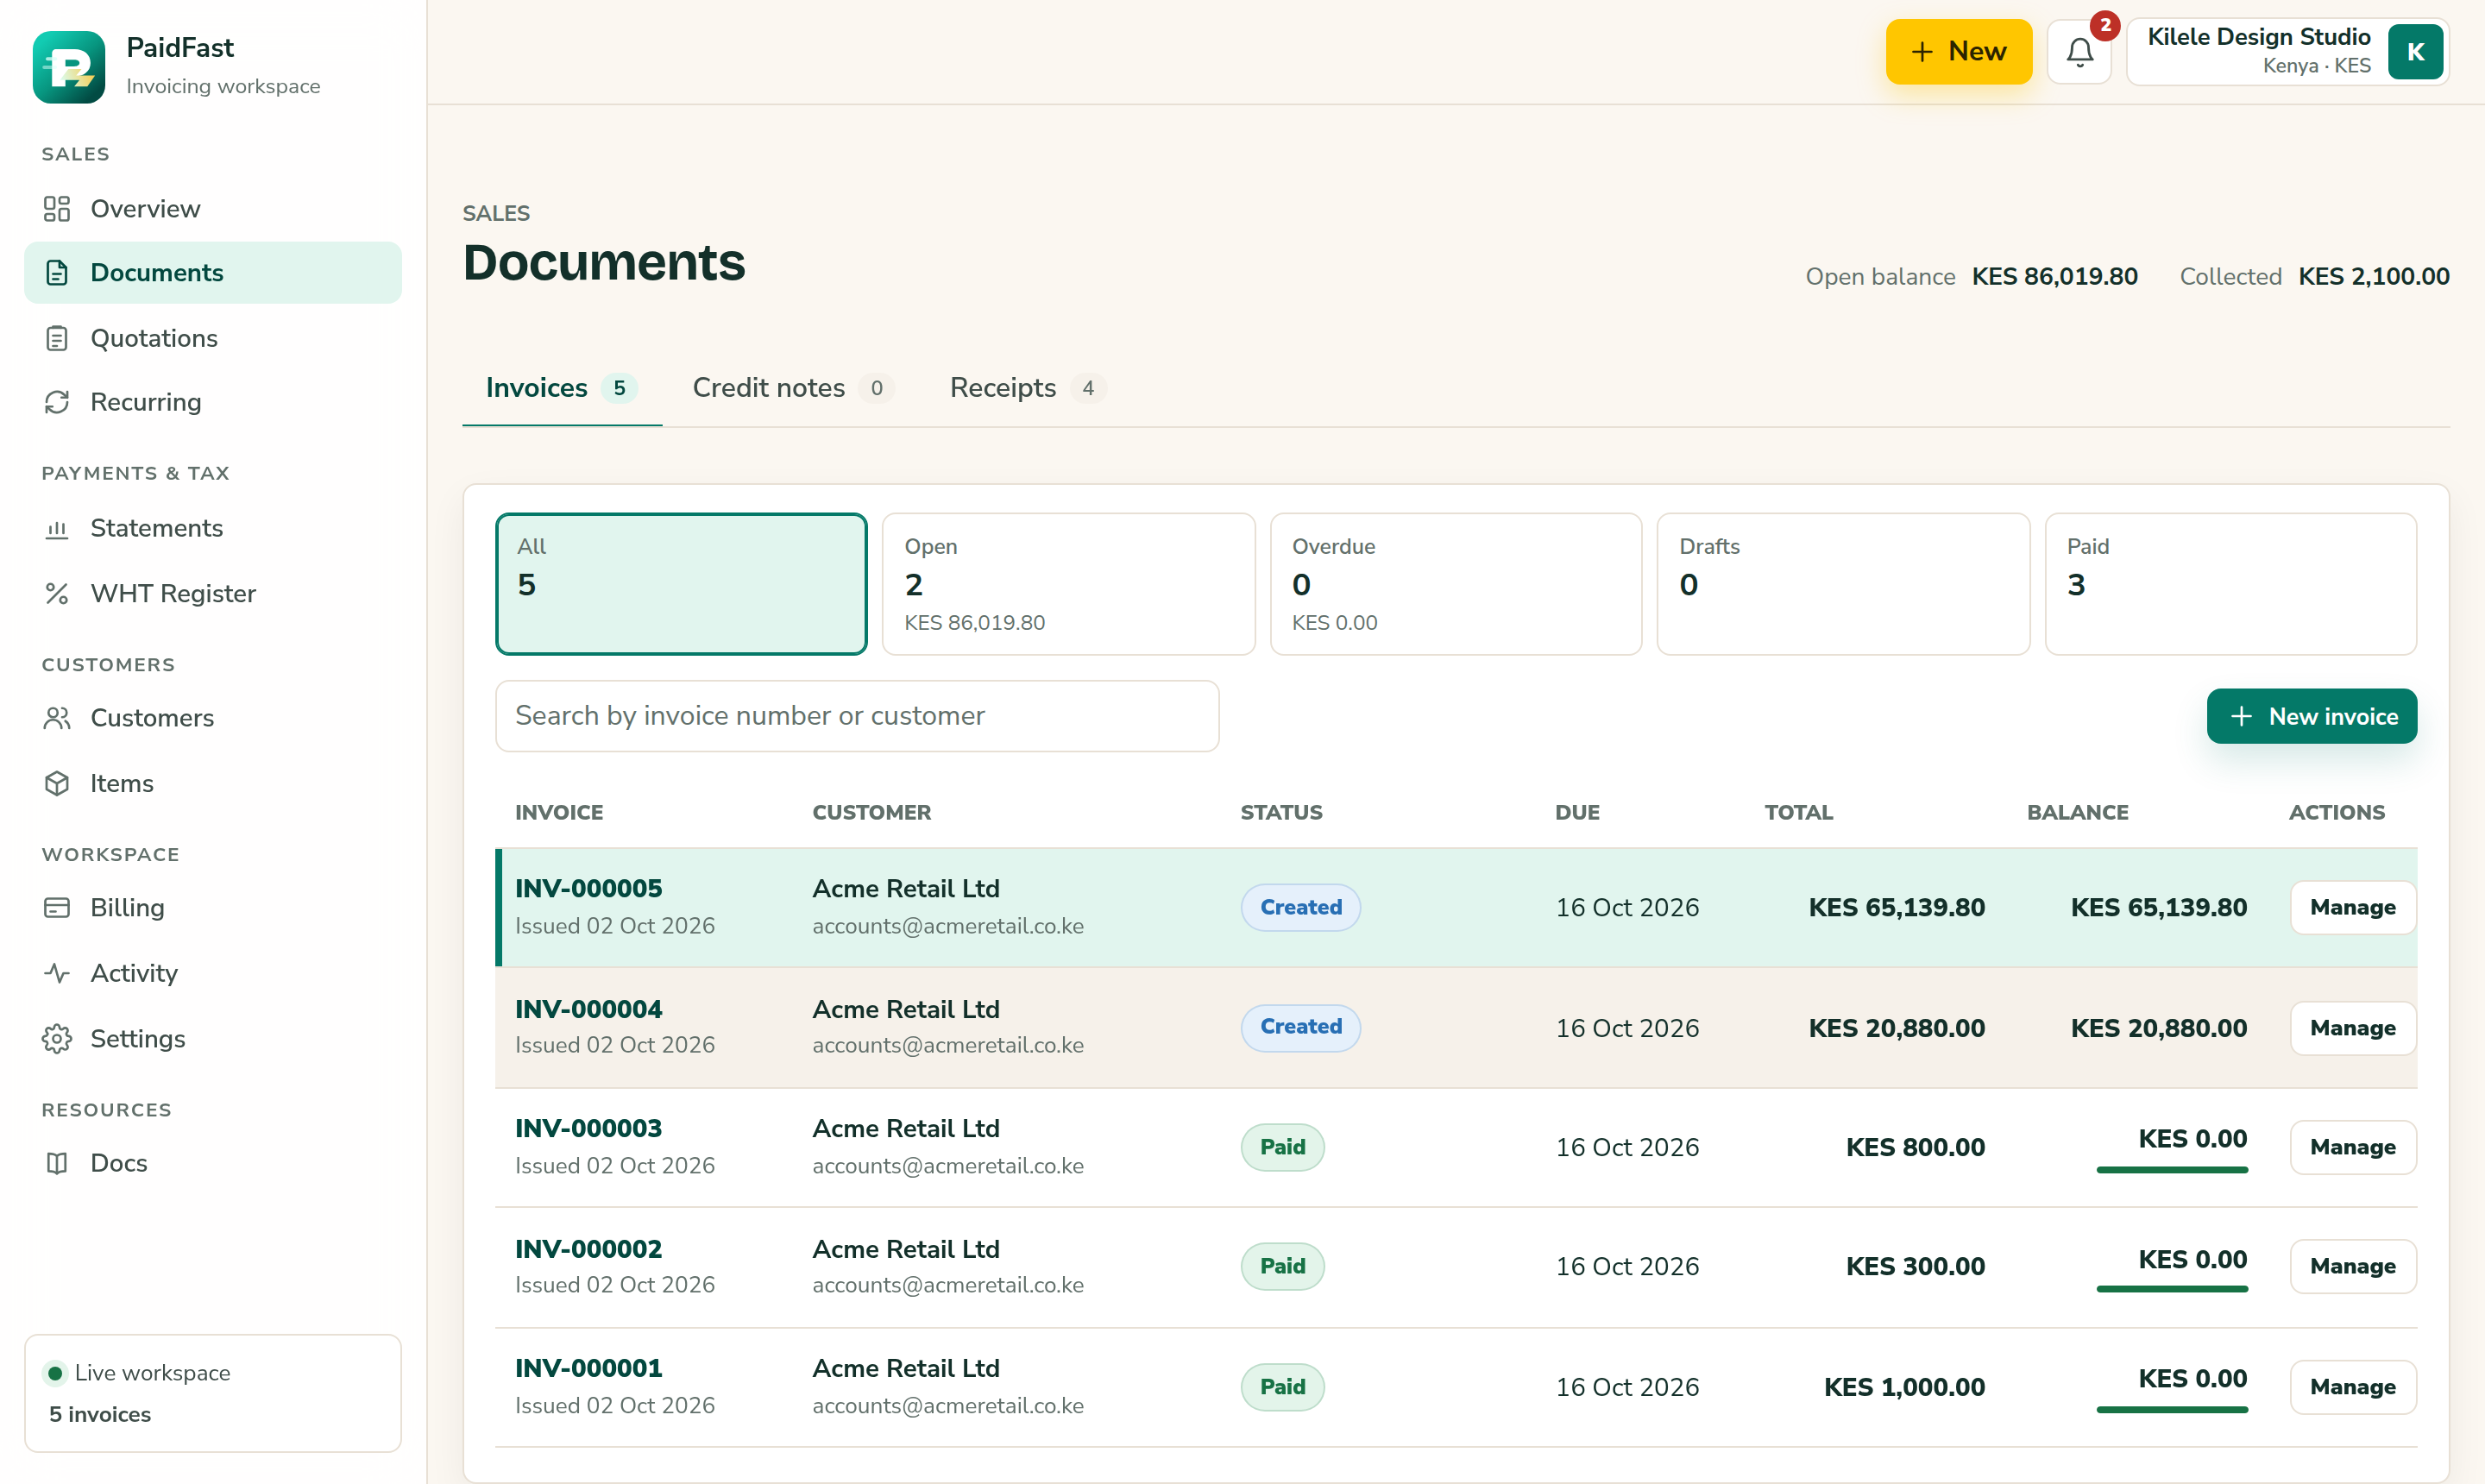Image resolution: width=2485 pixels, height=1484 pixels.
Task: Click the yellow New button
Action: click(1958, 52)
